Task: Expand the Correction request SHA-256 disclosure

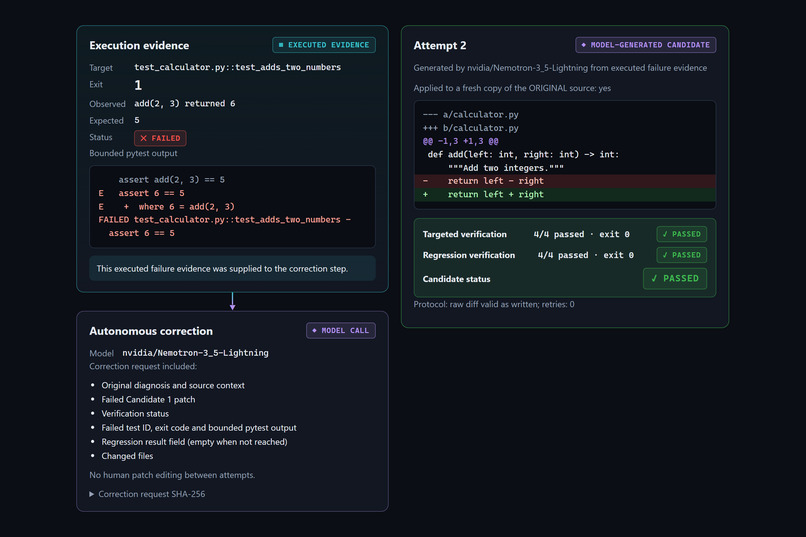Action: tap(148, 494)
